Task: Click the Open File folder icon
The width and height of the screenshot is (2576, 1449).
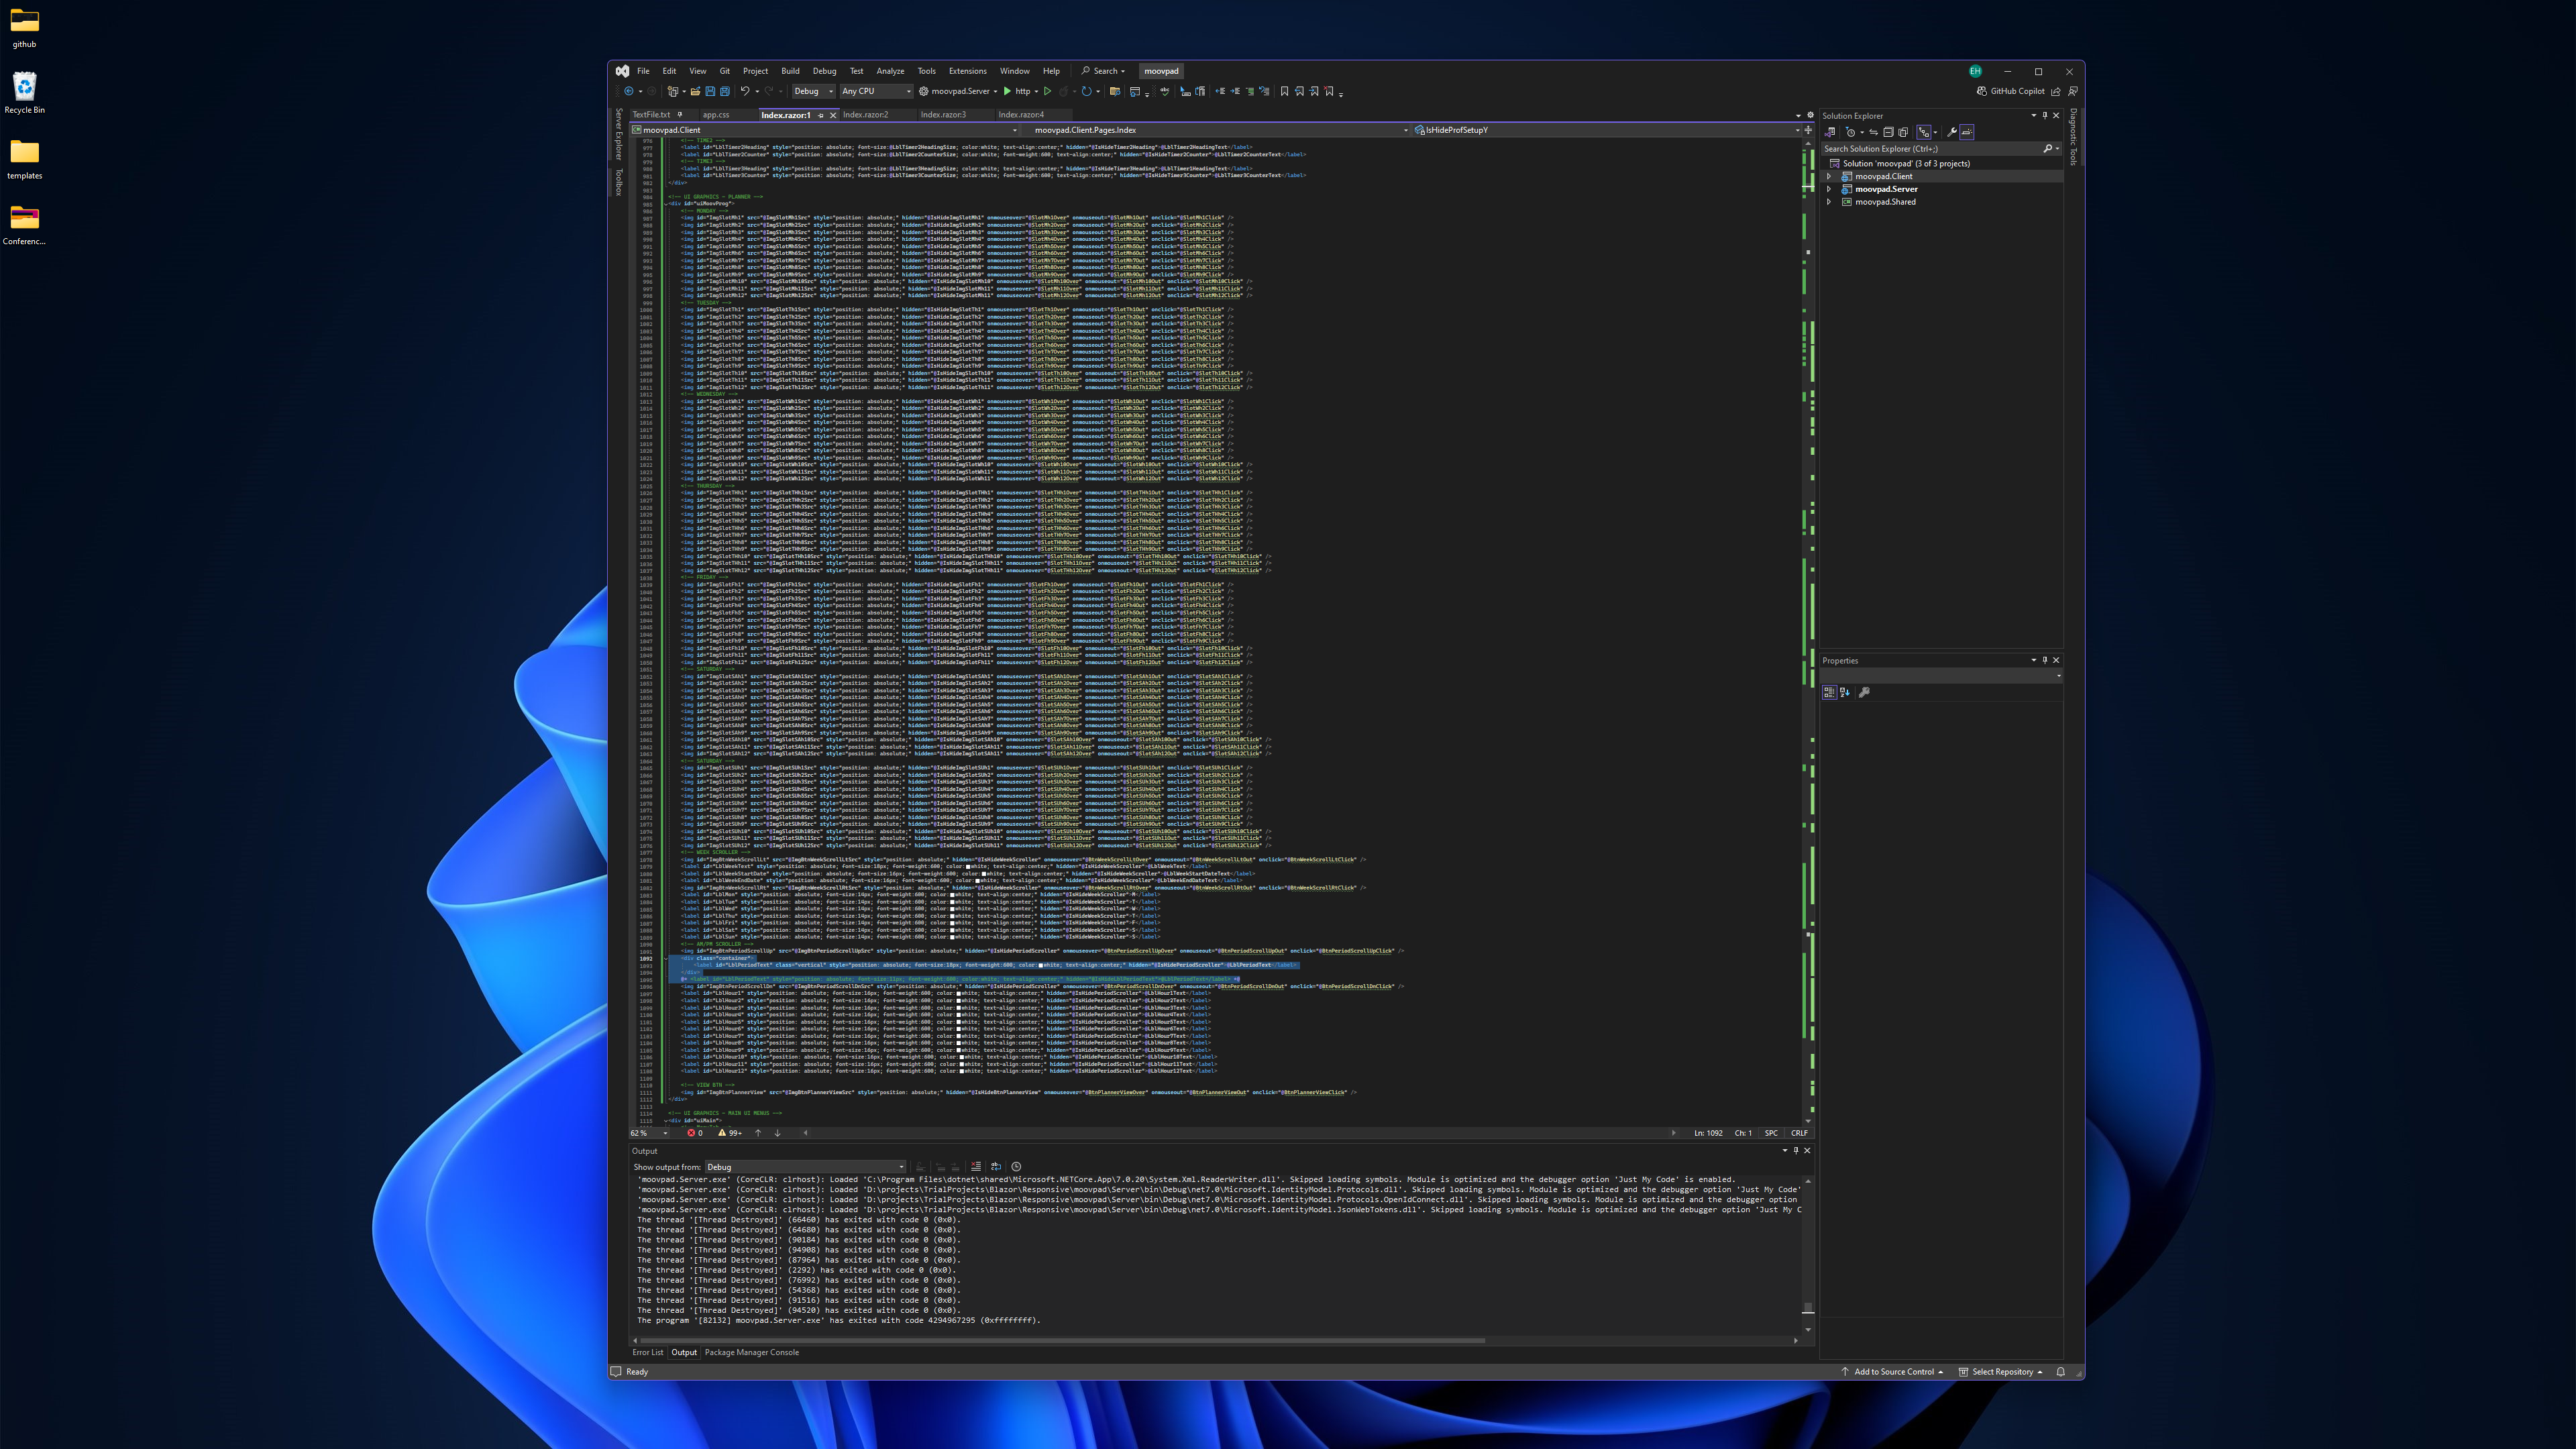Action: tap(695, 91)
